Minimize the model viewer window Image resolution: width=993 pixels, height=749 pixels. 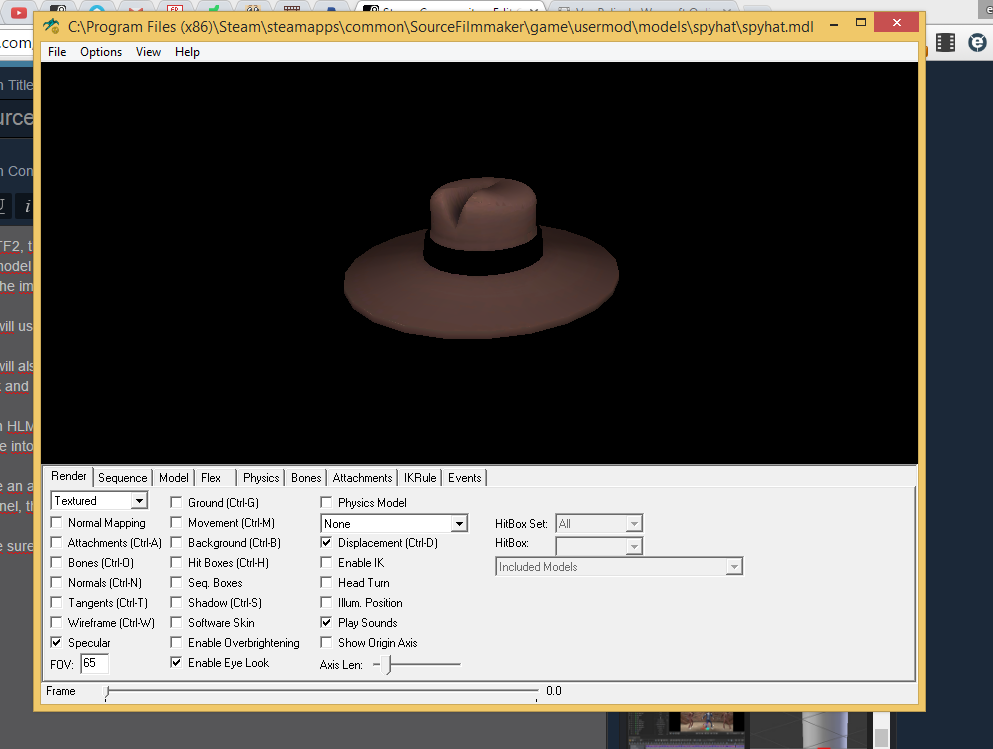point(834,25)
